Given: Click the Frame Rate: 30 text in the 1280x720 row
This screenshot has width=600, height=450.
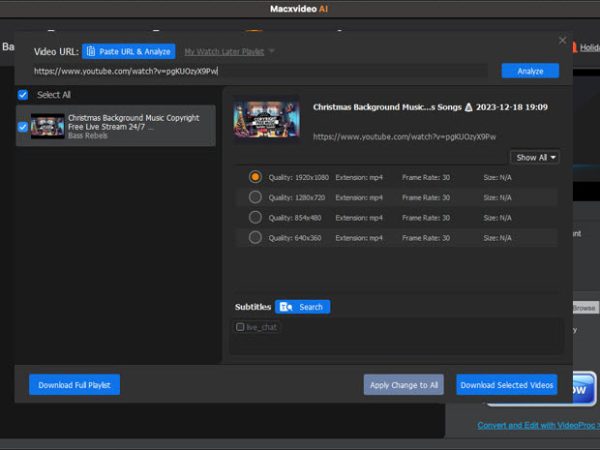Looking at the screenshot, I should tap(426, 197).
